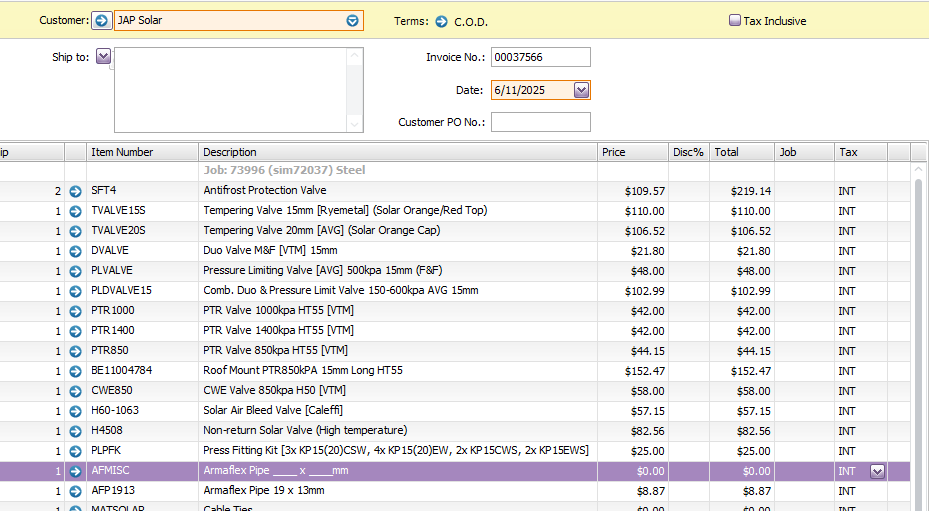Click the arrow icon beside PTR1000
The image size is (929, 511).
pos(75,311)
